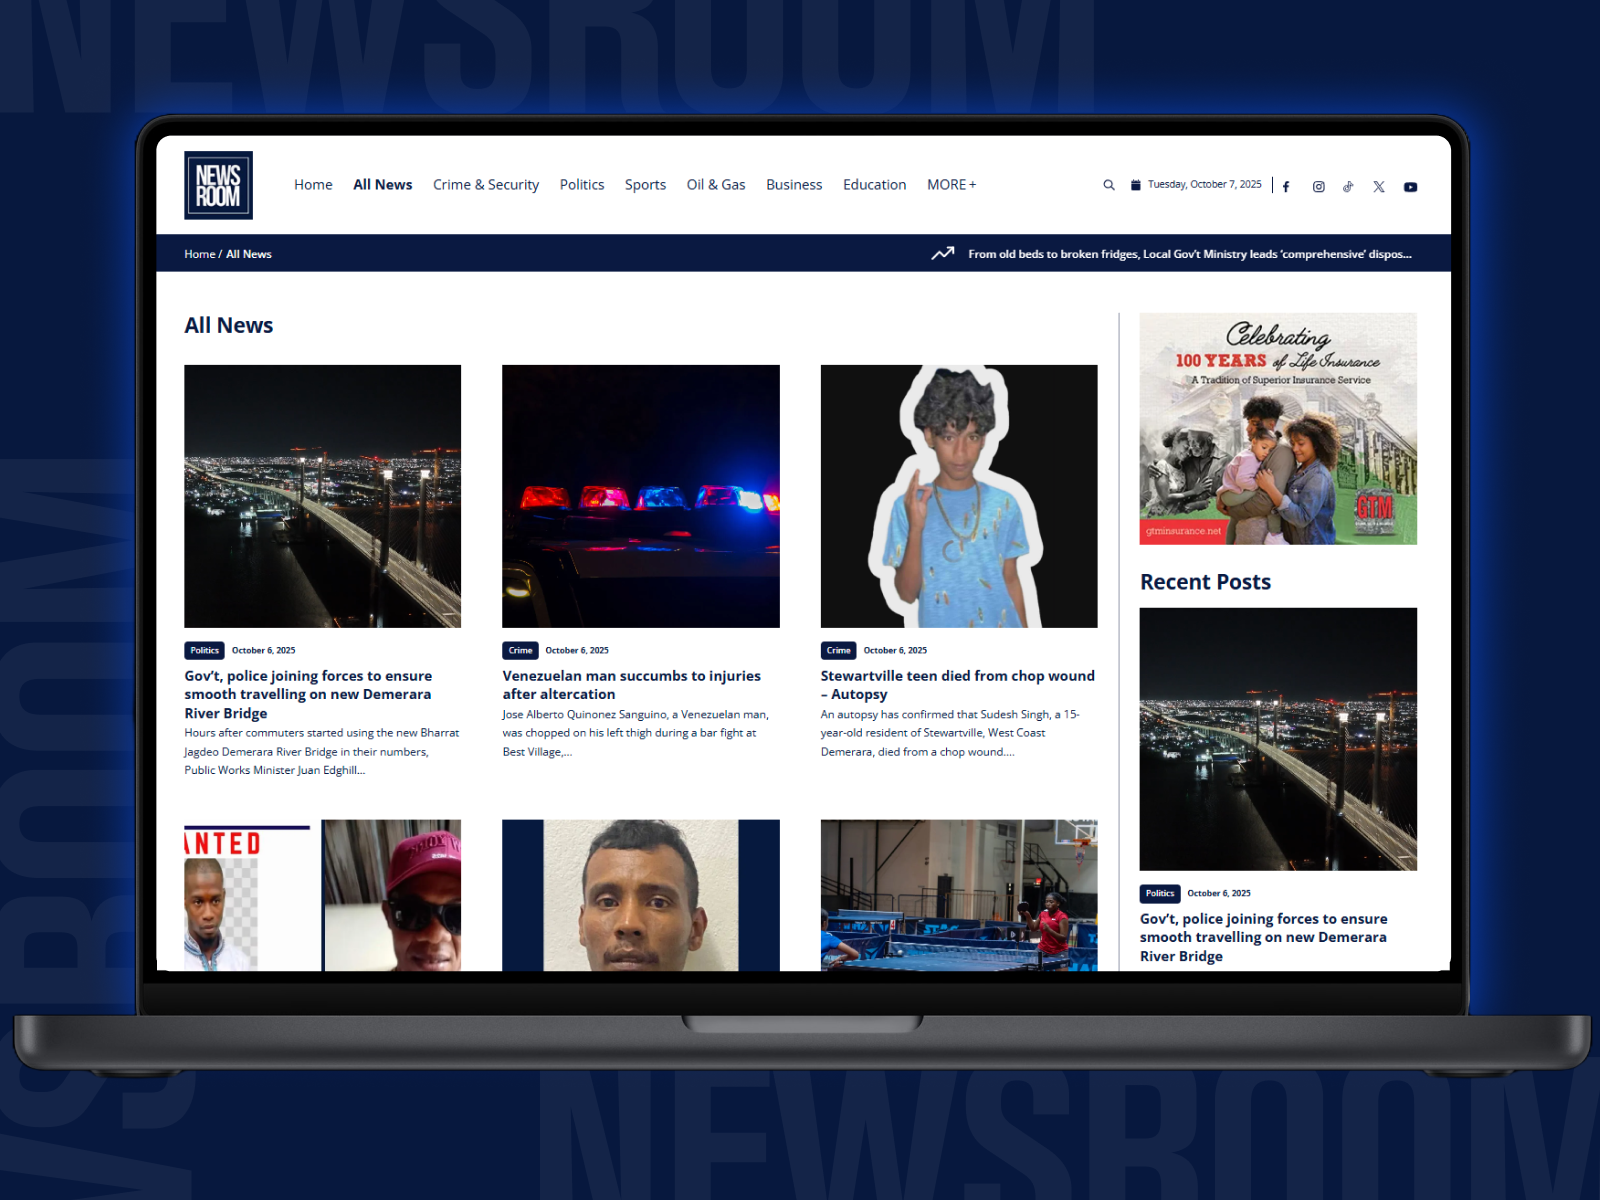
Task: Open the search icon in header
Action: tap(1108, 185)
